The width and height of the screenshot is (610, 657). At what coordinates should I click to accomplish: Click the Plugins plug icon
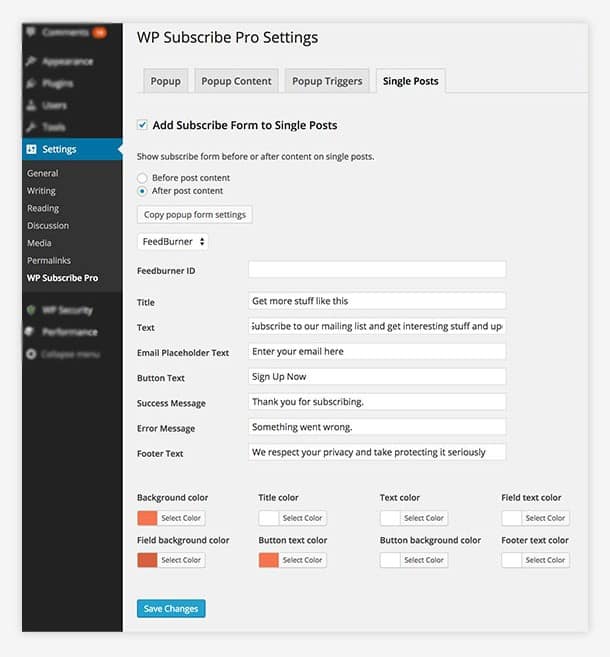coord(32,82)
